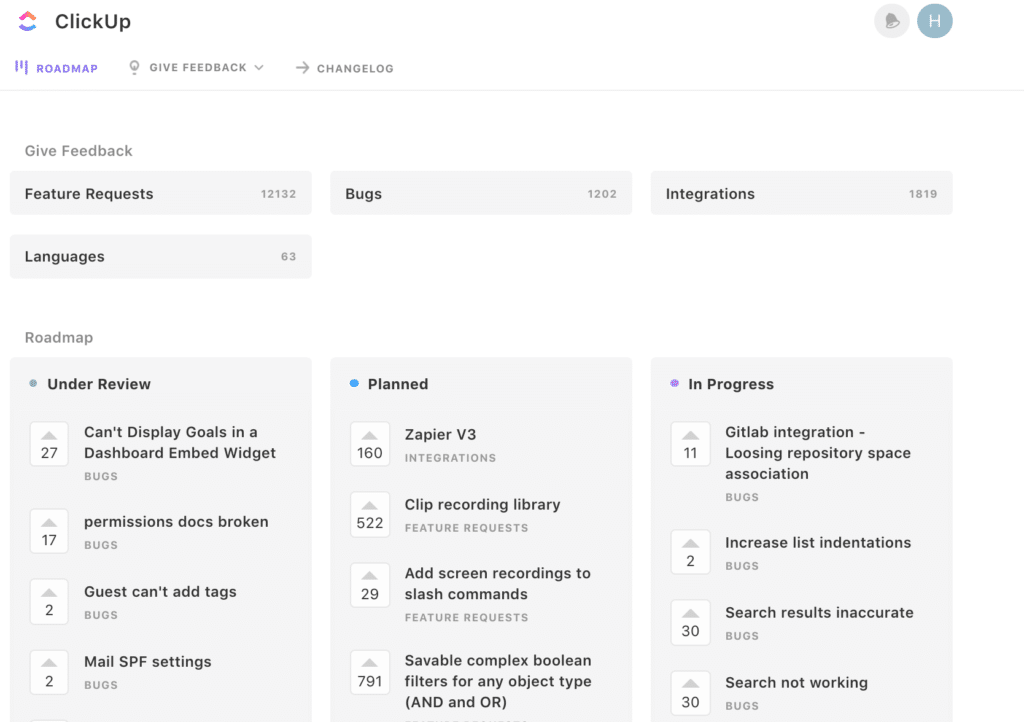This screenshot has width=1024, height=722.
Task: Open the Feature Requests board
Action: (x=161, y=193)
